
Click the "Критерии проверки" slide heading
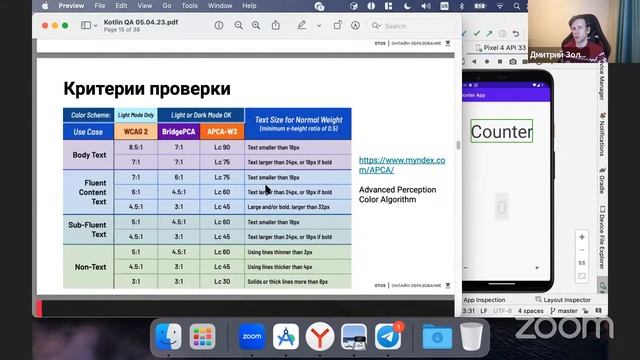click(x=147, y=89)
